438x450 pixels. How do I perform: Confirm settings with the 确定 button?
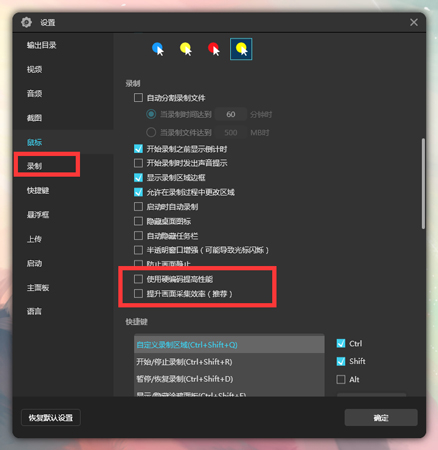click(381, 418)
